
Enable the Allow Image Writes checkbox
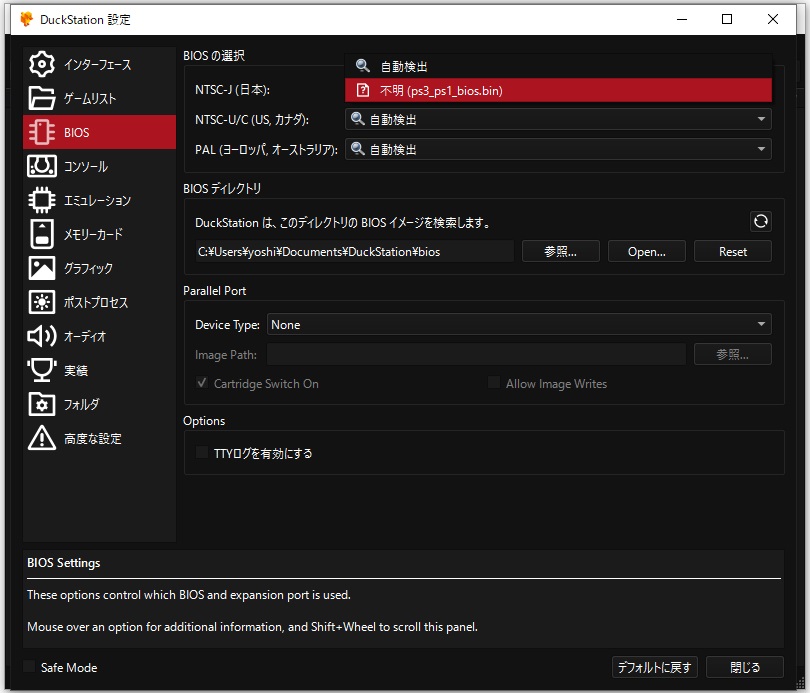pyautogui.click(x=494, y=383)
